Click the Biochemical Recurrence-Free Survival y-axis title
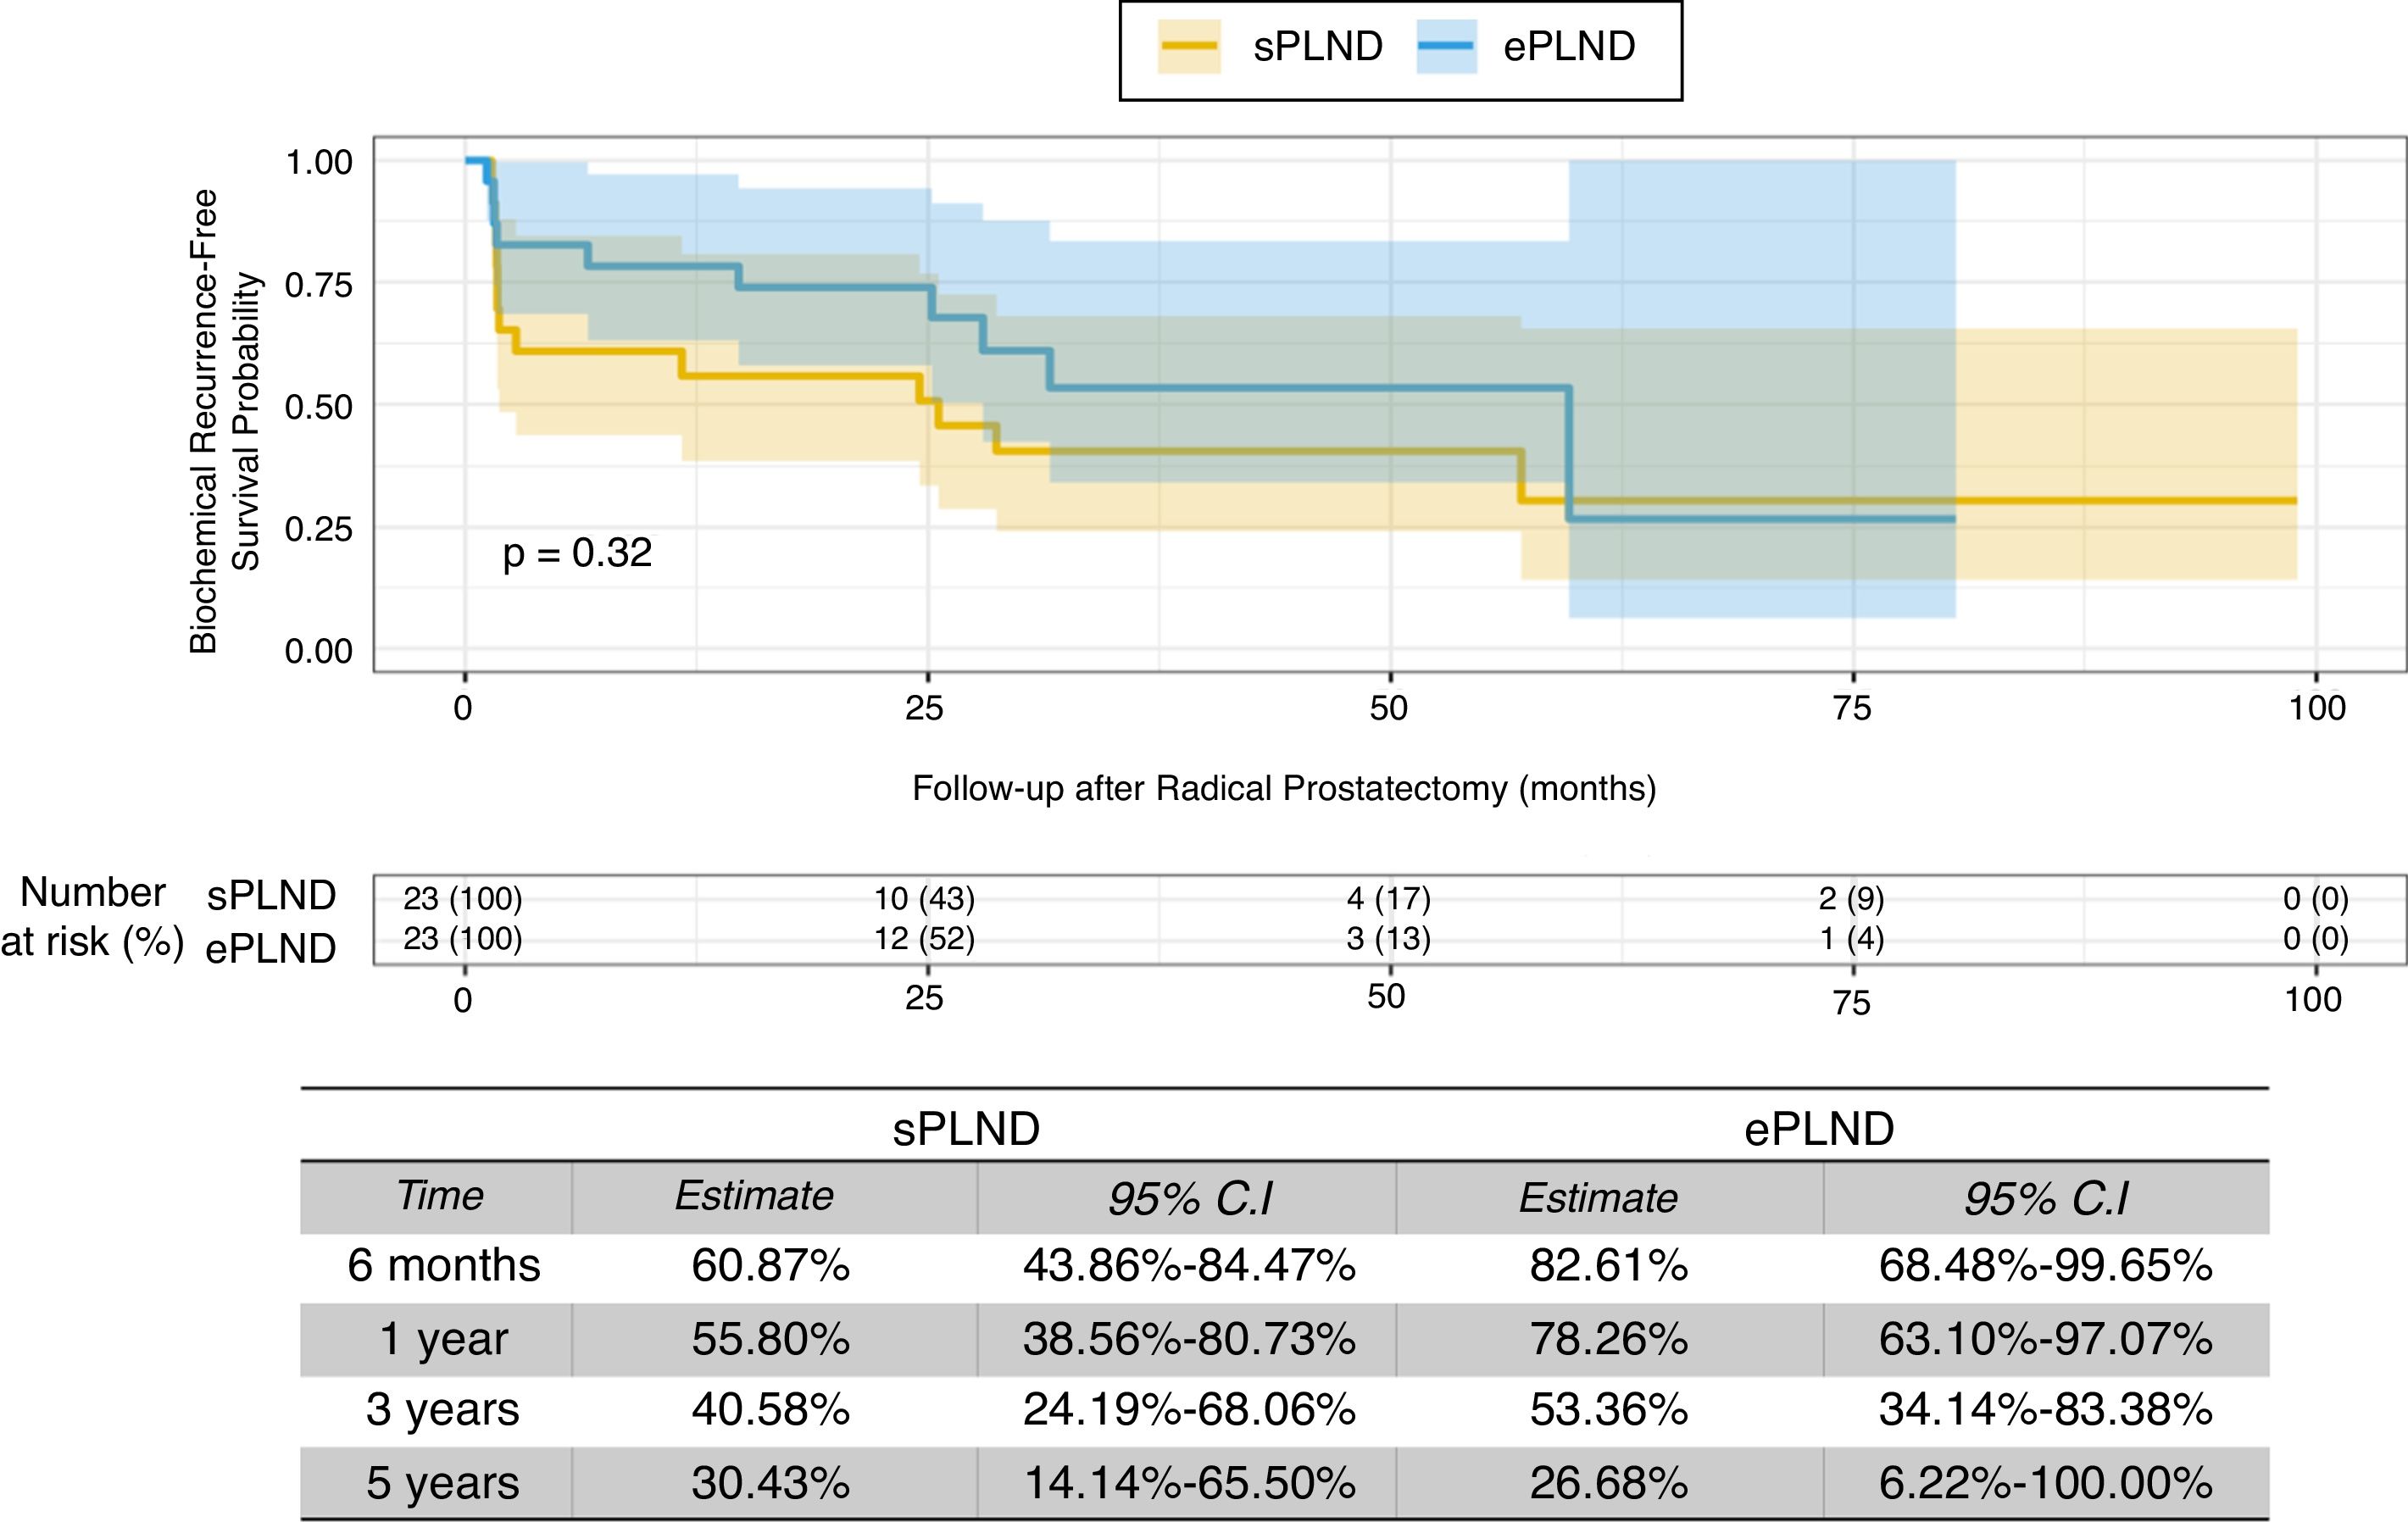 click(x=224, y=421)
